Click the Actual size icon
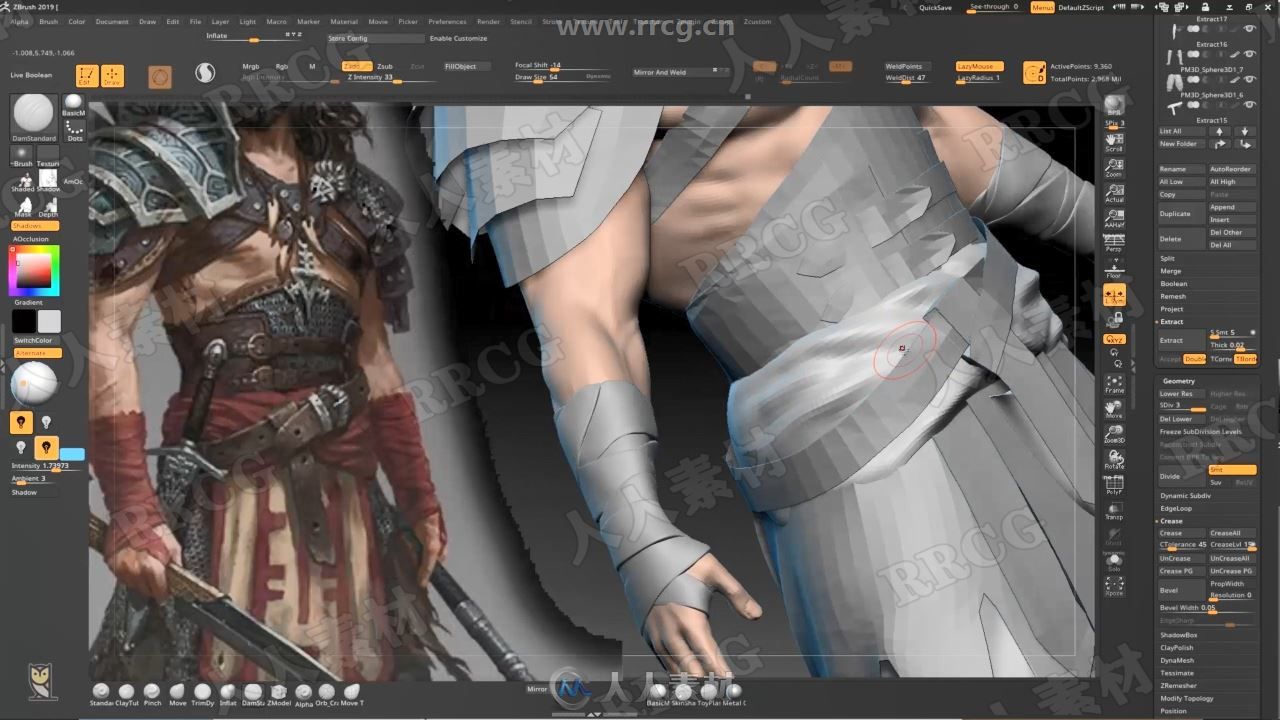Viewport: 1280px width, 720px height. point(1114,192)
